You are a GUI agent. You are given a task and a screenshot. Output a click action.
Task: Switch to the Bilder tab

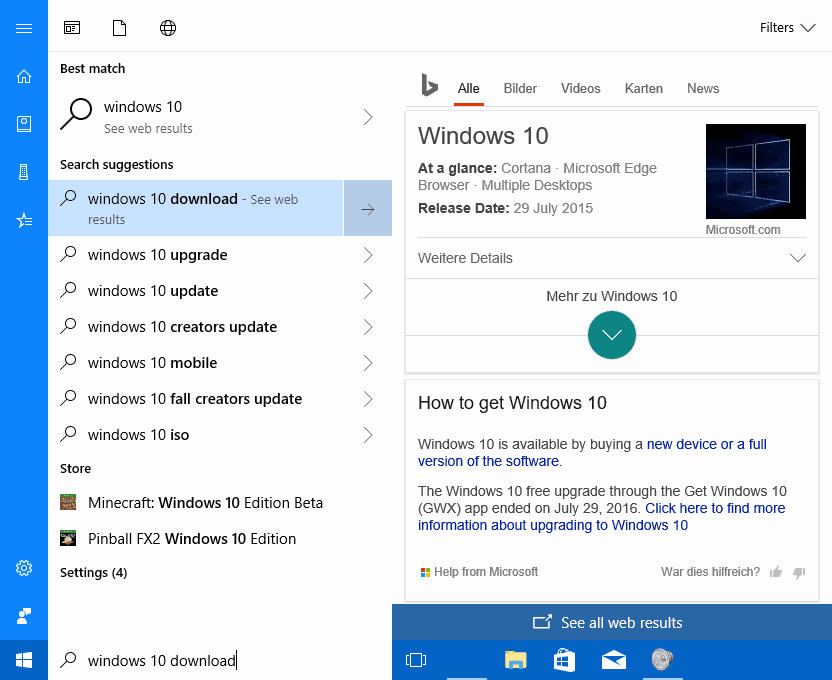click(520, 88)
